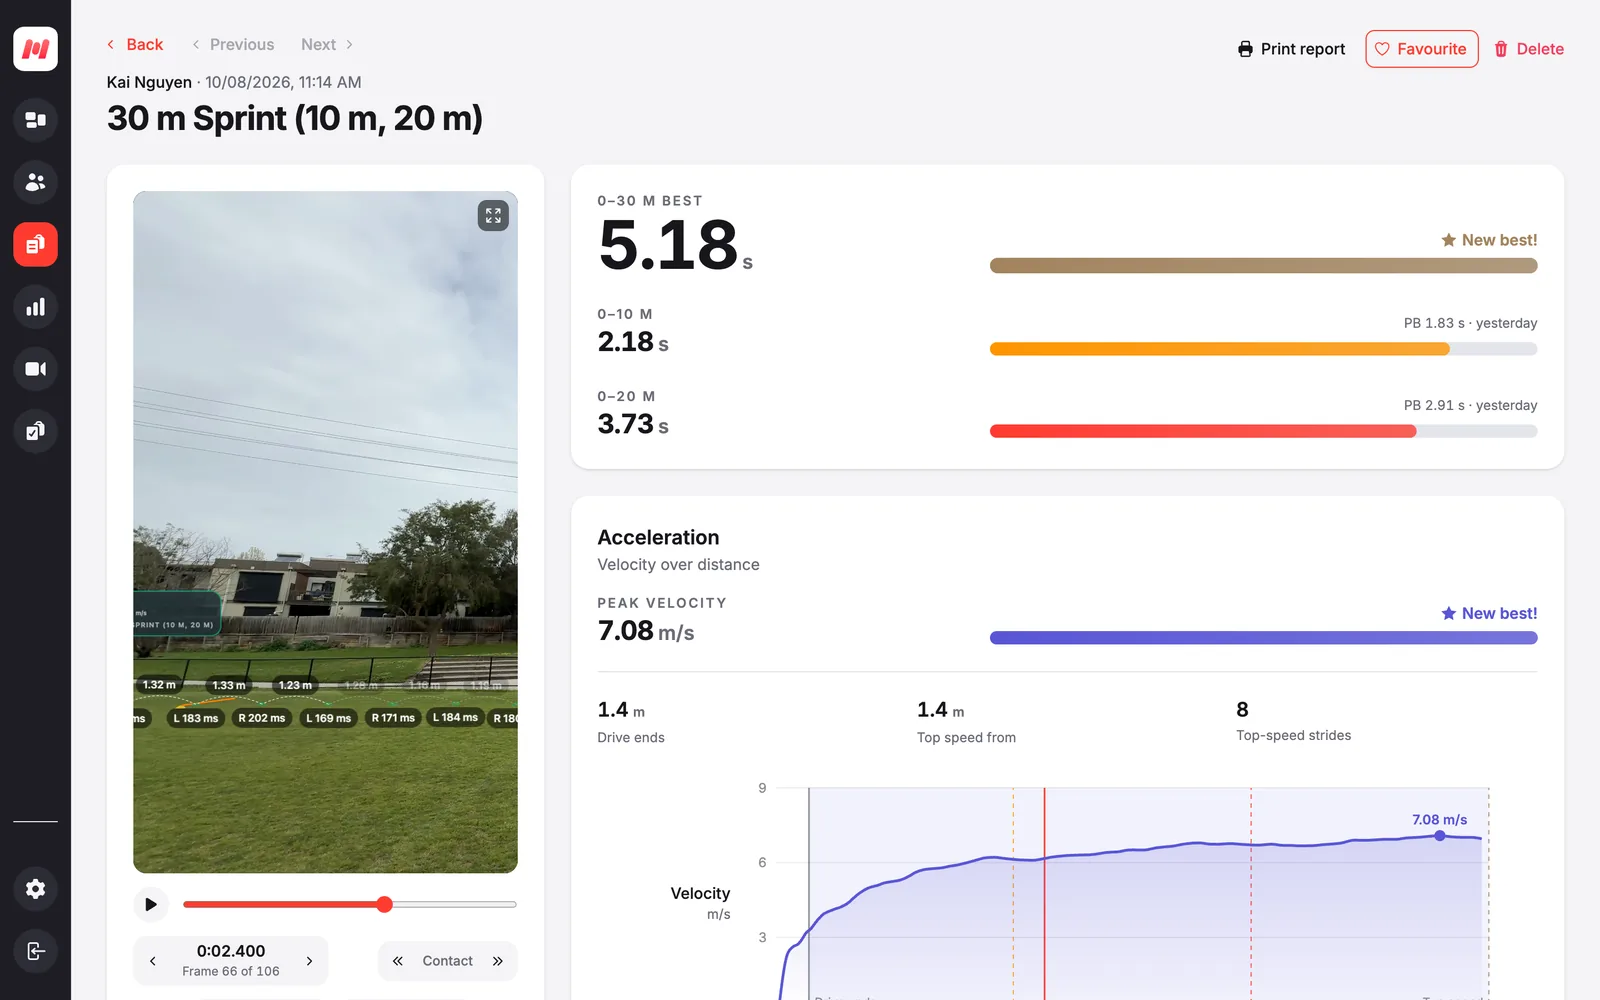Open the dashboard icon in the sidebar
Image resolution: width=1600 pixels, height=1000 pixels.
click(x=35, y=120)
